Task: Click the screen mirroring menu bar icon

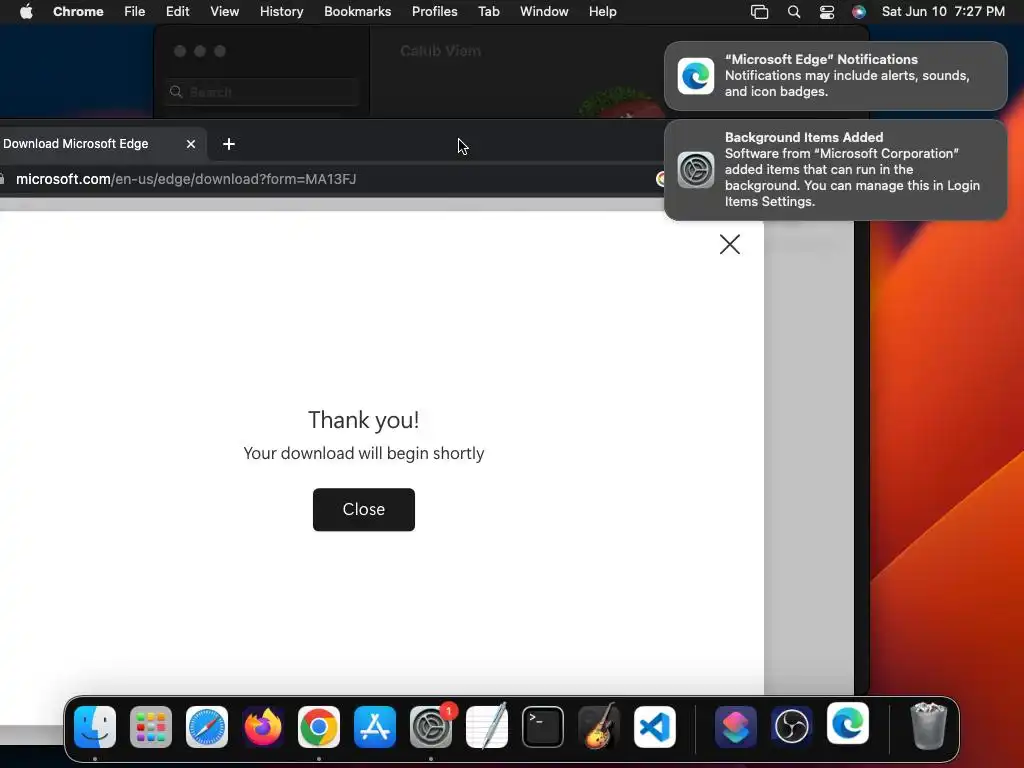Action: [760, 12]
